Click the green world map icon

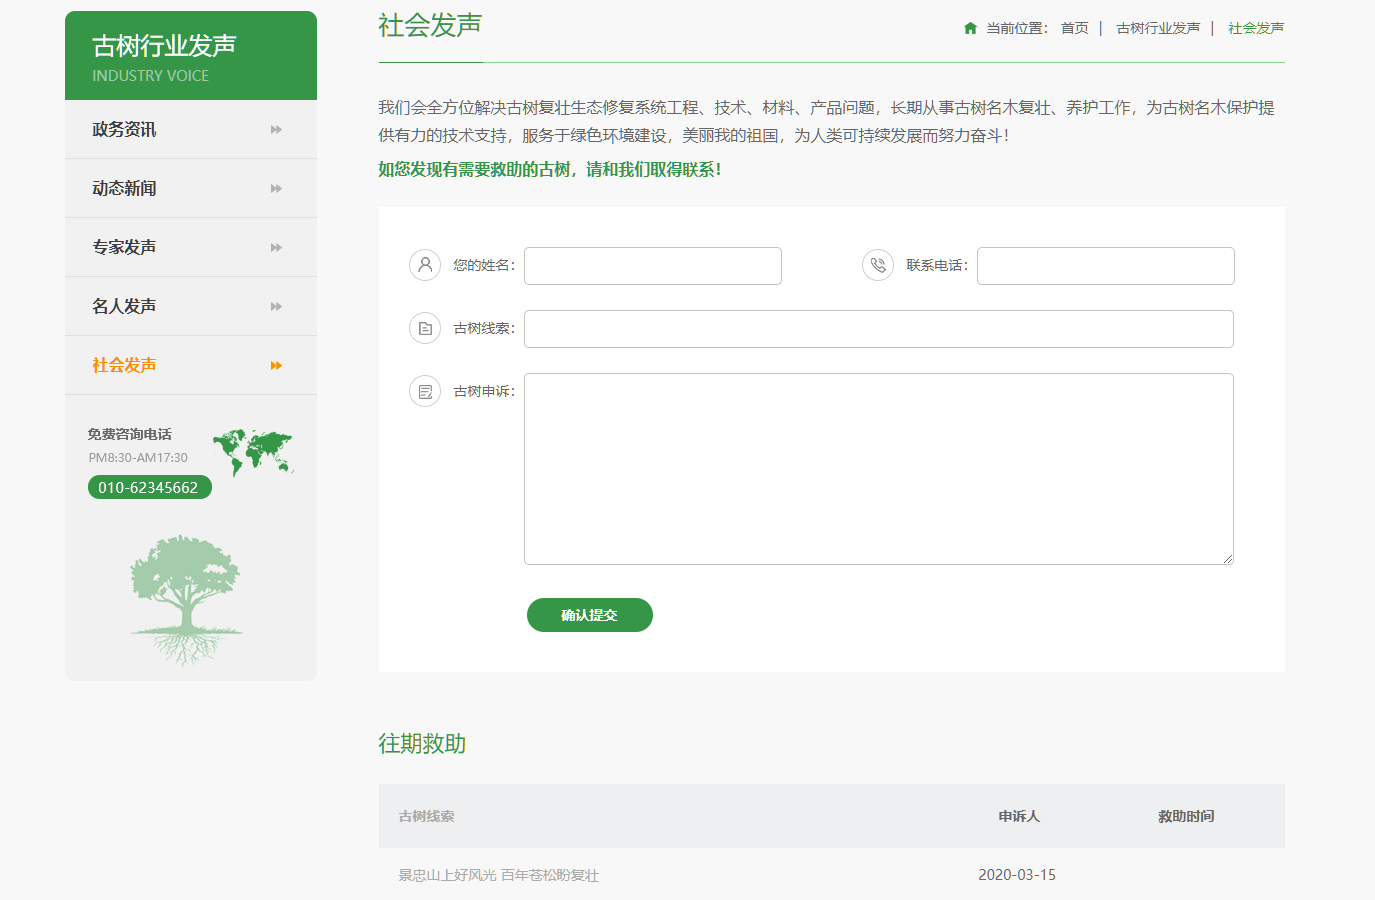click(253, 452)
